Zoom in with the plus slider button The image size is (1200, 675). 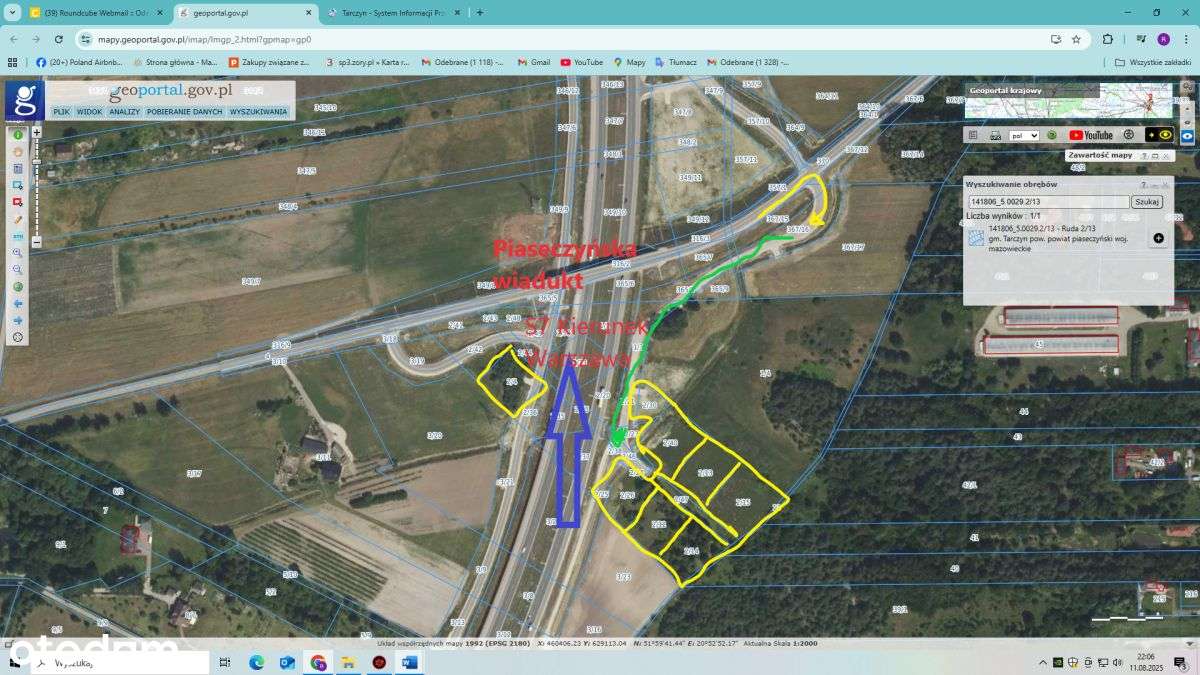(37, 131)
